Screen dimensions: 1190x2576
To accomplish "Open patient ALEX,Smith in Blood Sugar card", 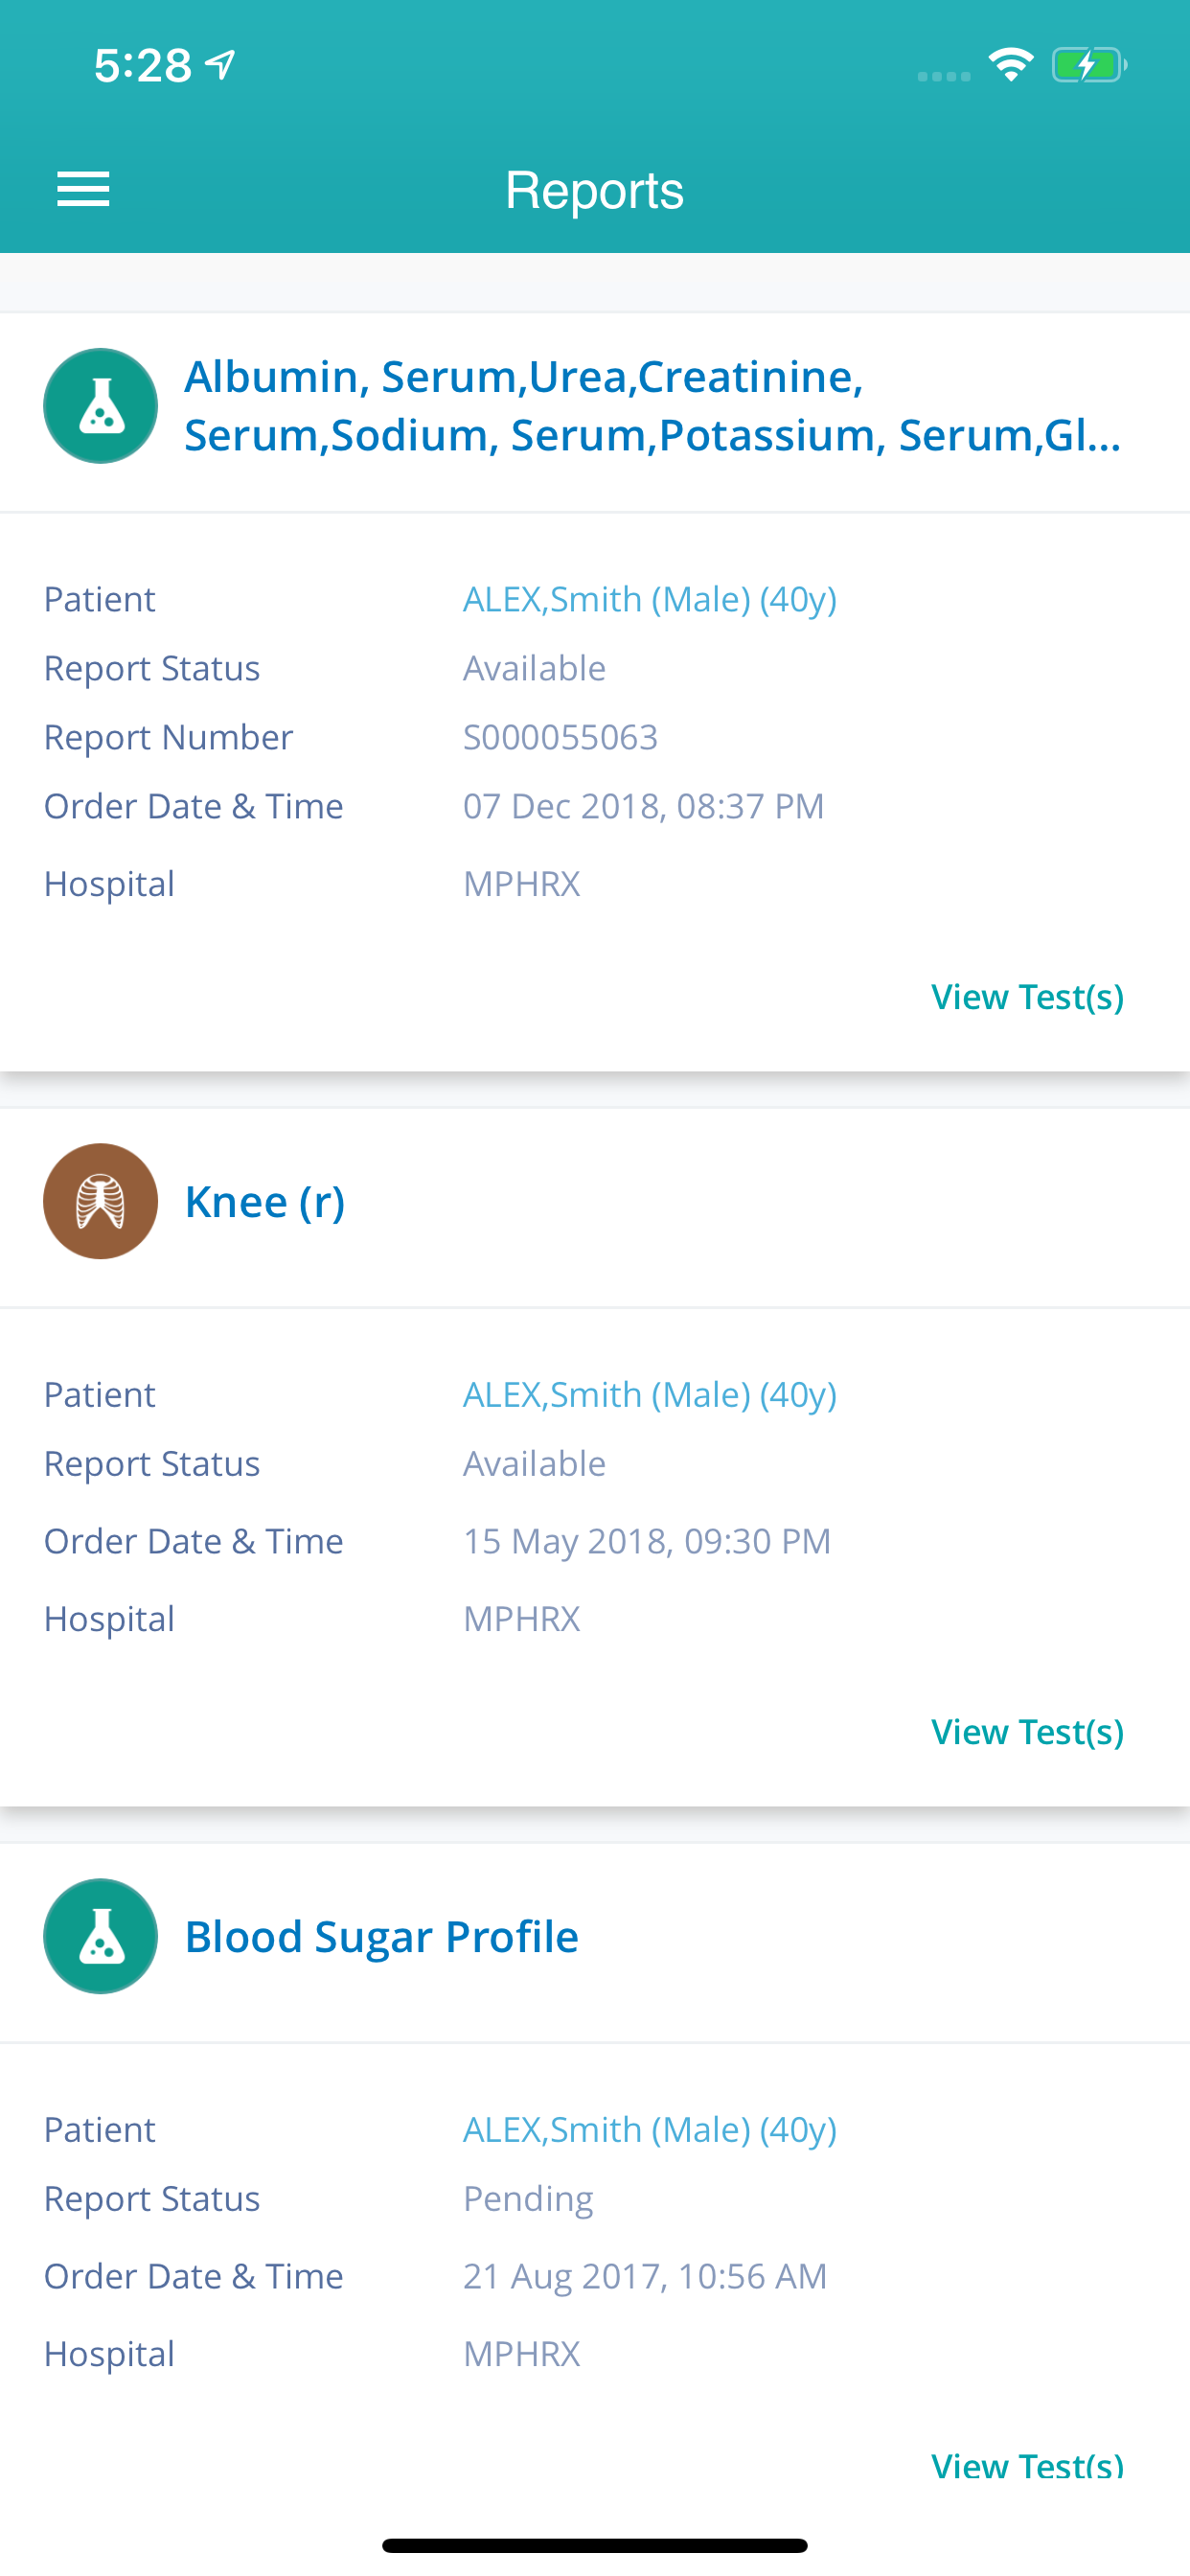I will [650, 2129].
